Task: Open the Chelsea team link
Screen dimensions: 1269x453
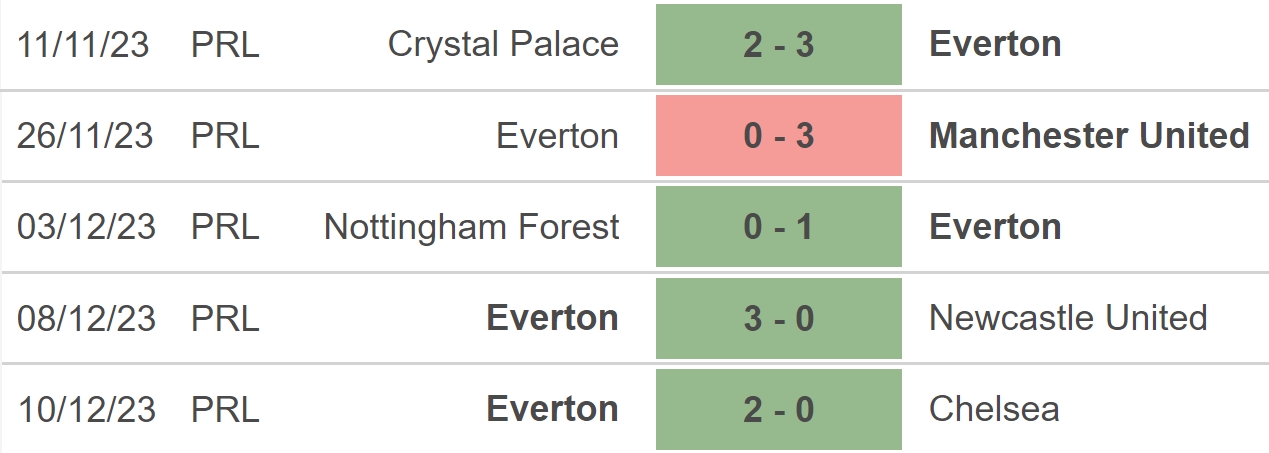Action: click(x=994, y=409)
